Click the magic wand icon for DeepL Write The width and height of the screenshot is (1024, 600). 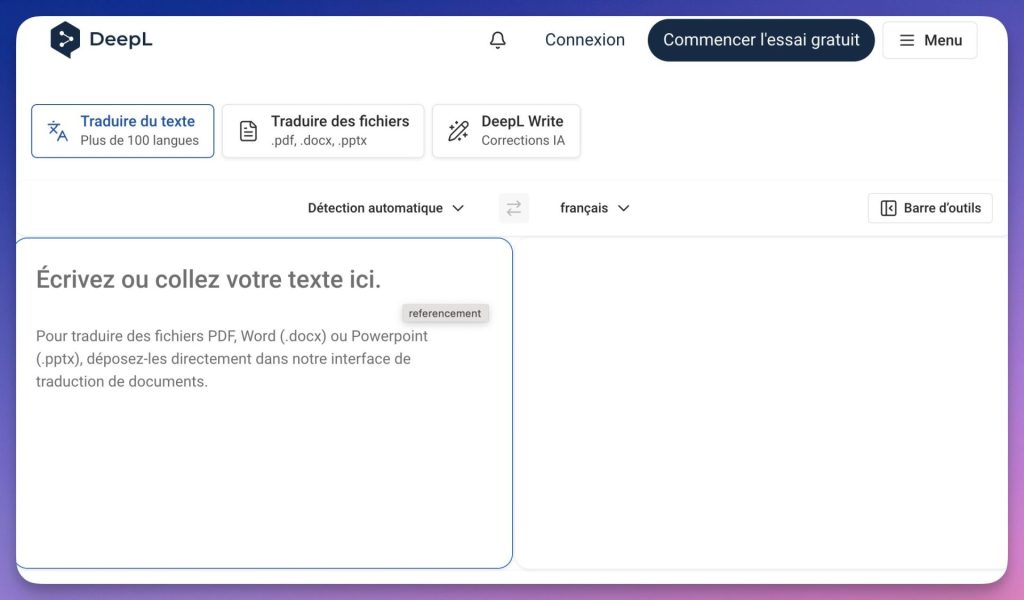458,130
